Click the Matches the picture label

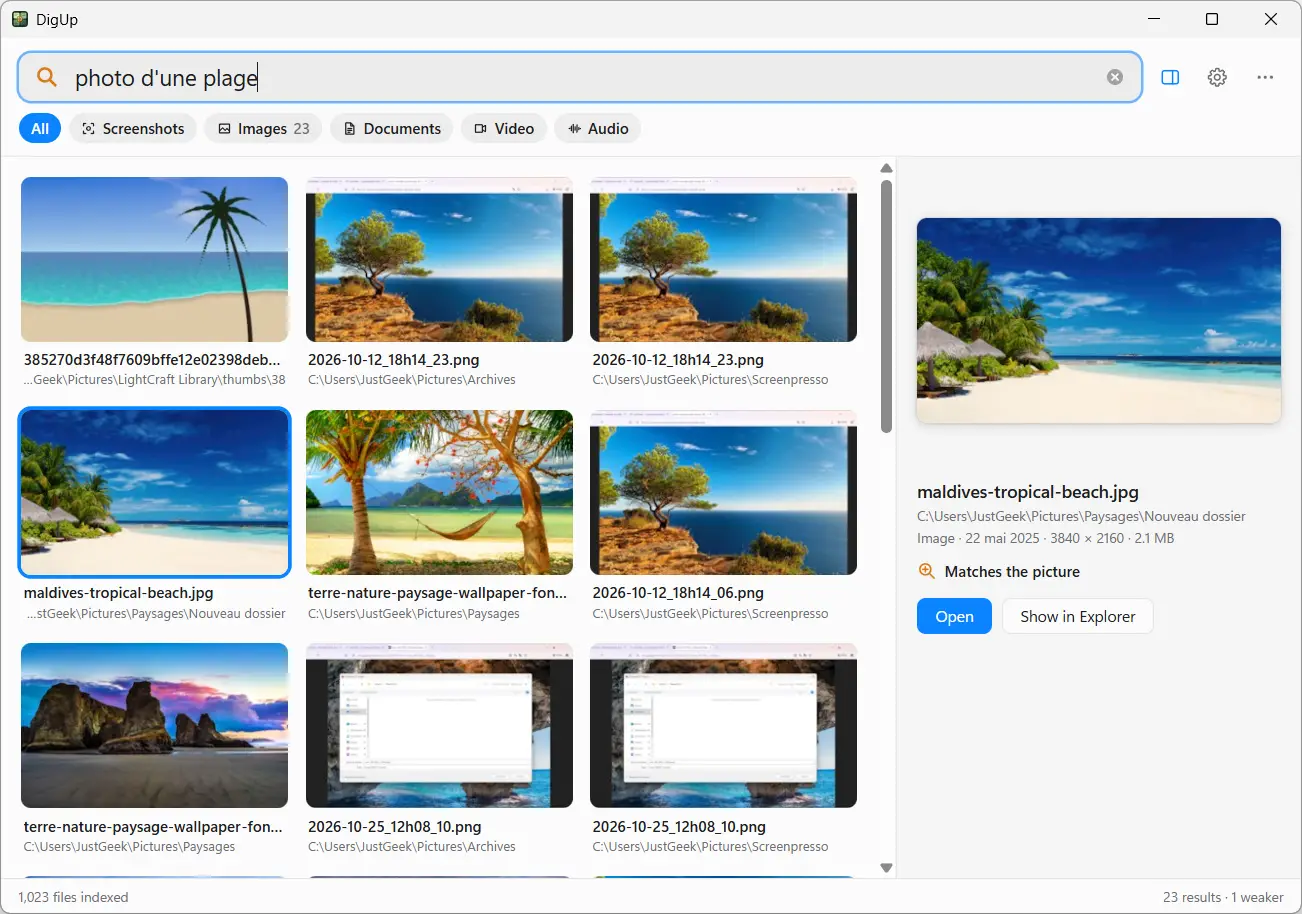click(x=1012, y=572)
